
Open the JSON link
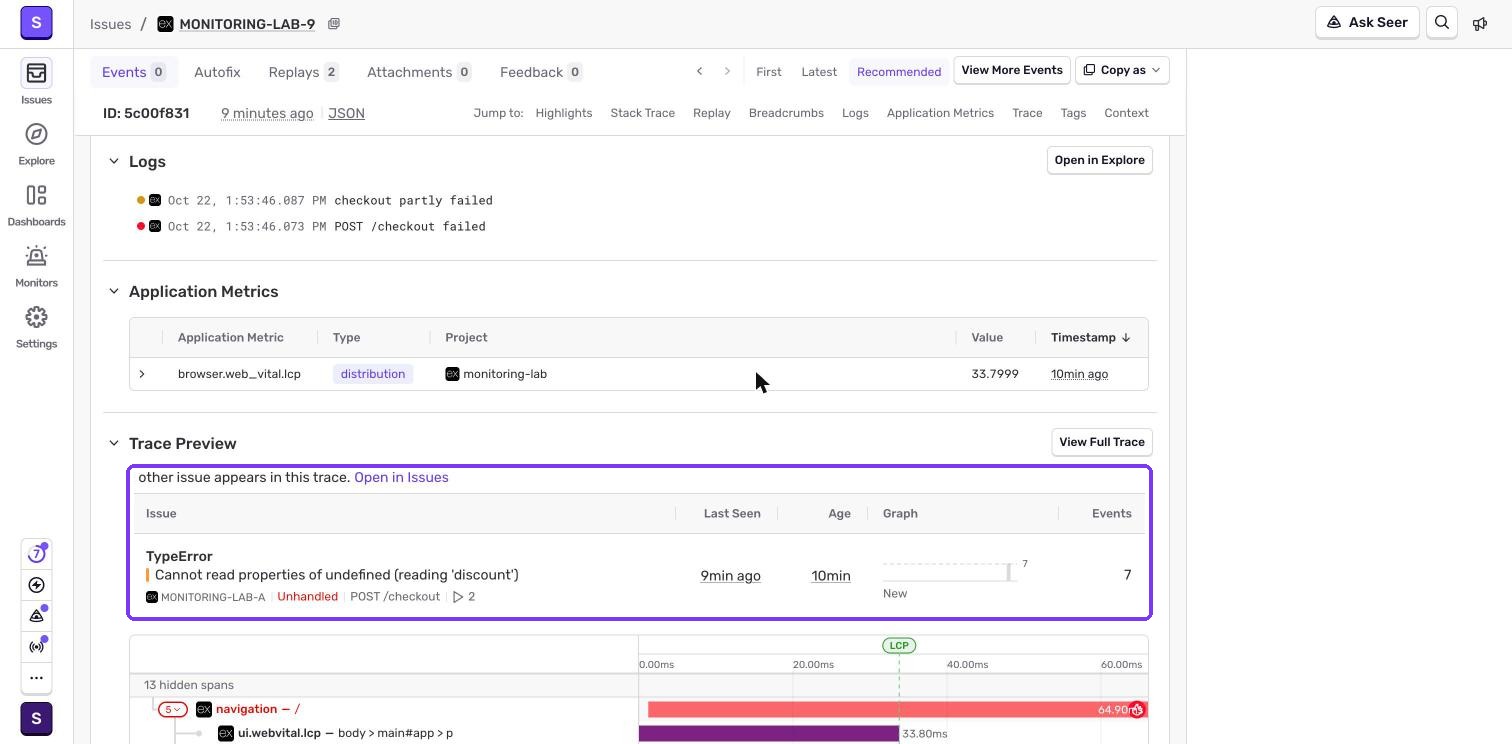(346, 113)
